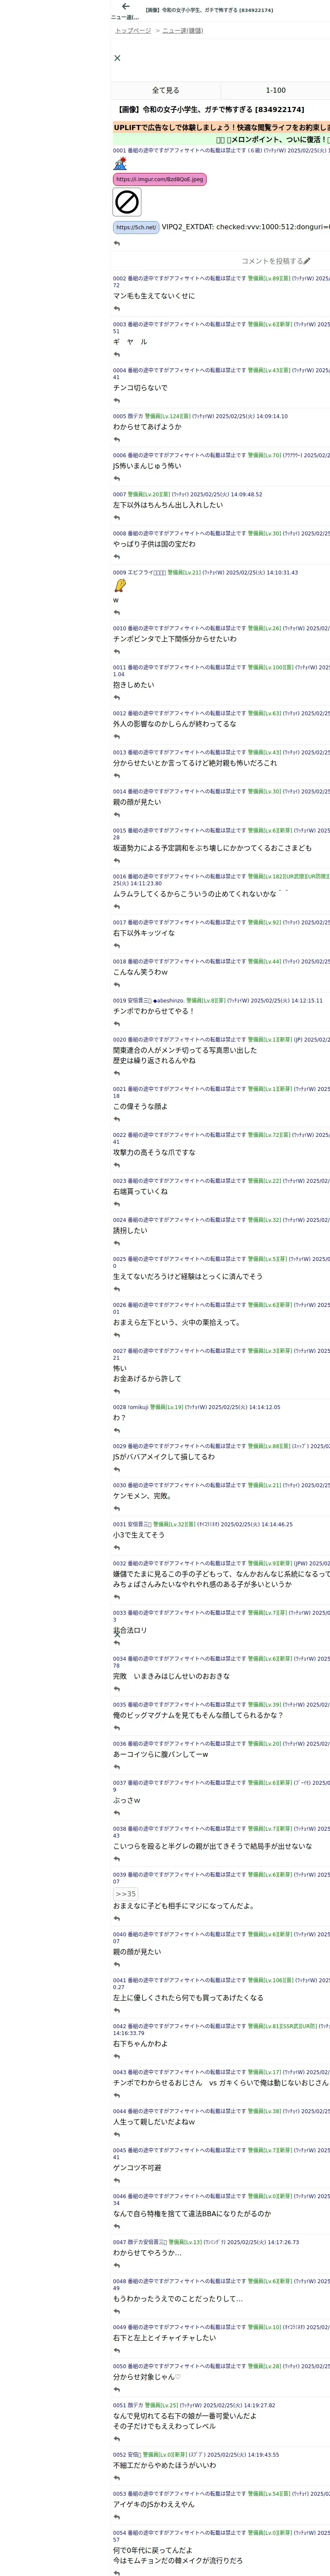Reply to post 0051 using arrow icon
This screenshot has width=330, height=2576.
[117, 2439]
